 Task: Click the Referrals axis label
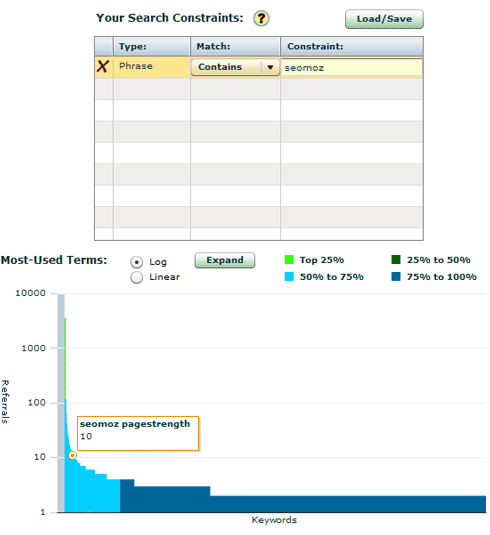(5, 402)
